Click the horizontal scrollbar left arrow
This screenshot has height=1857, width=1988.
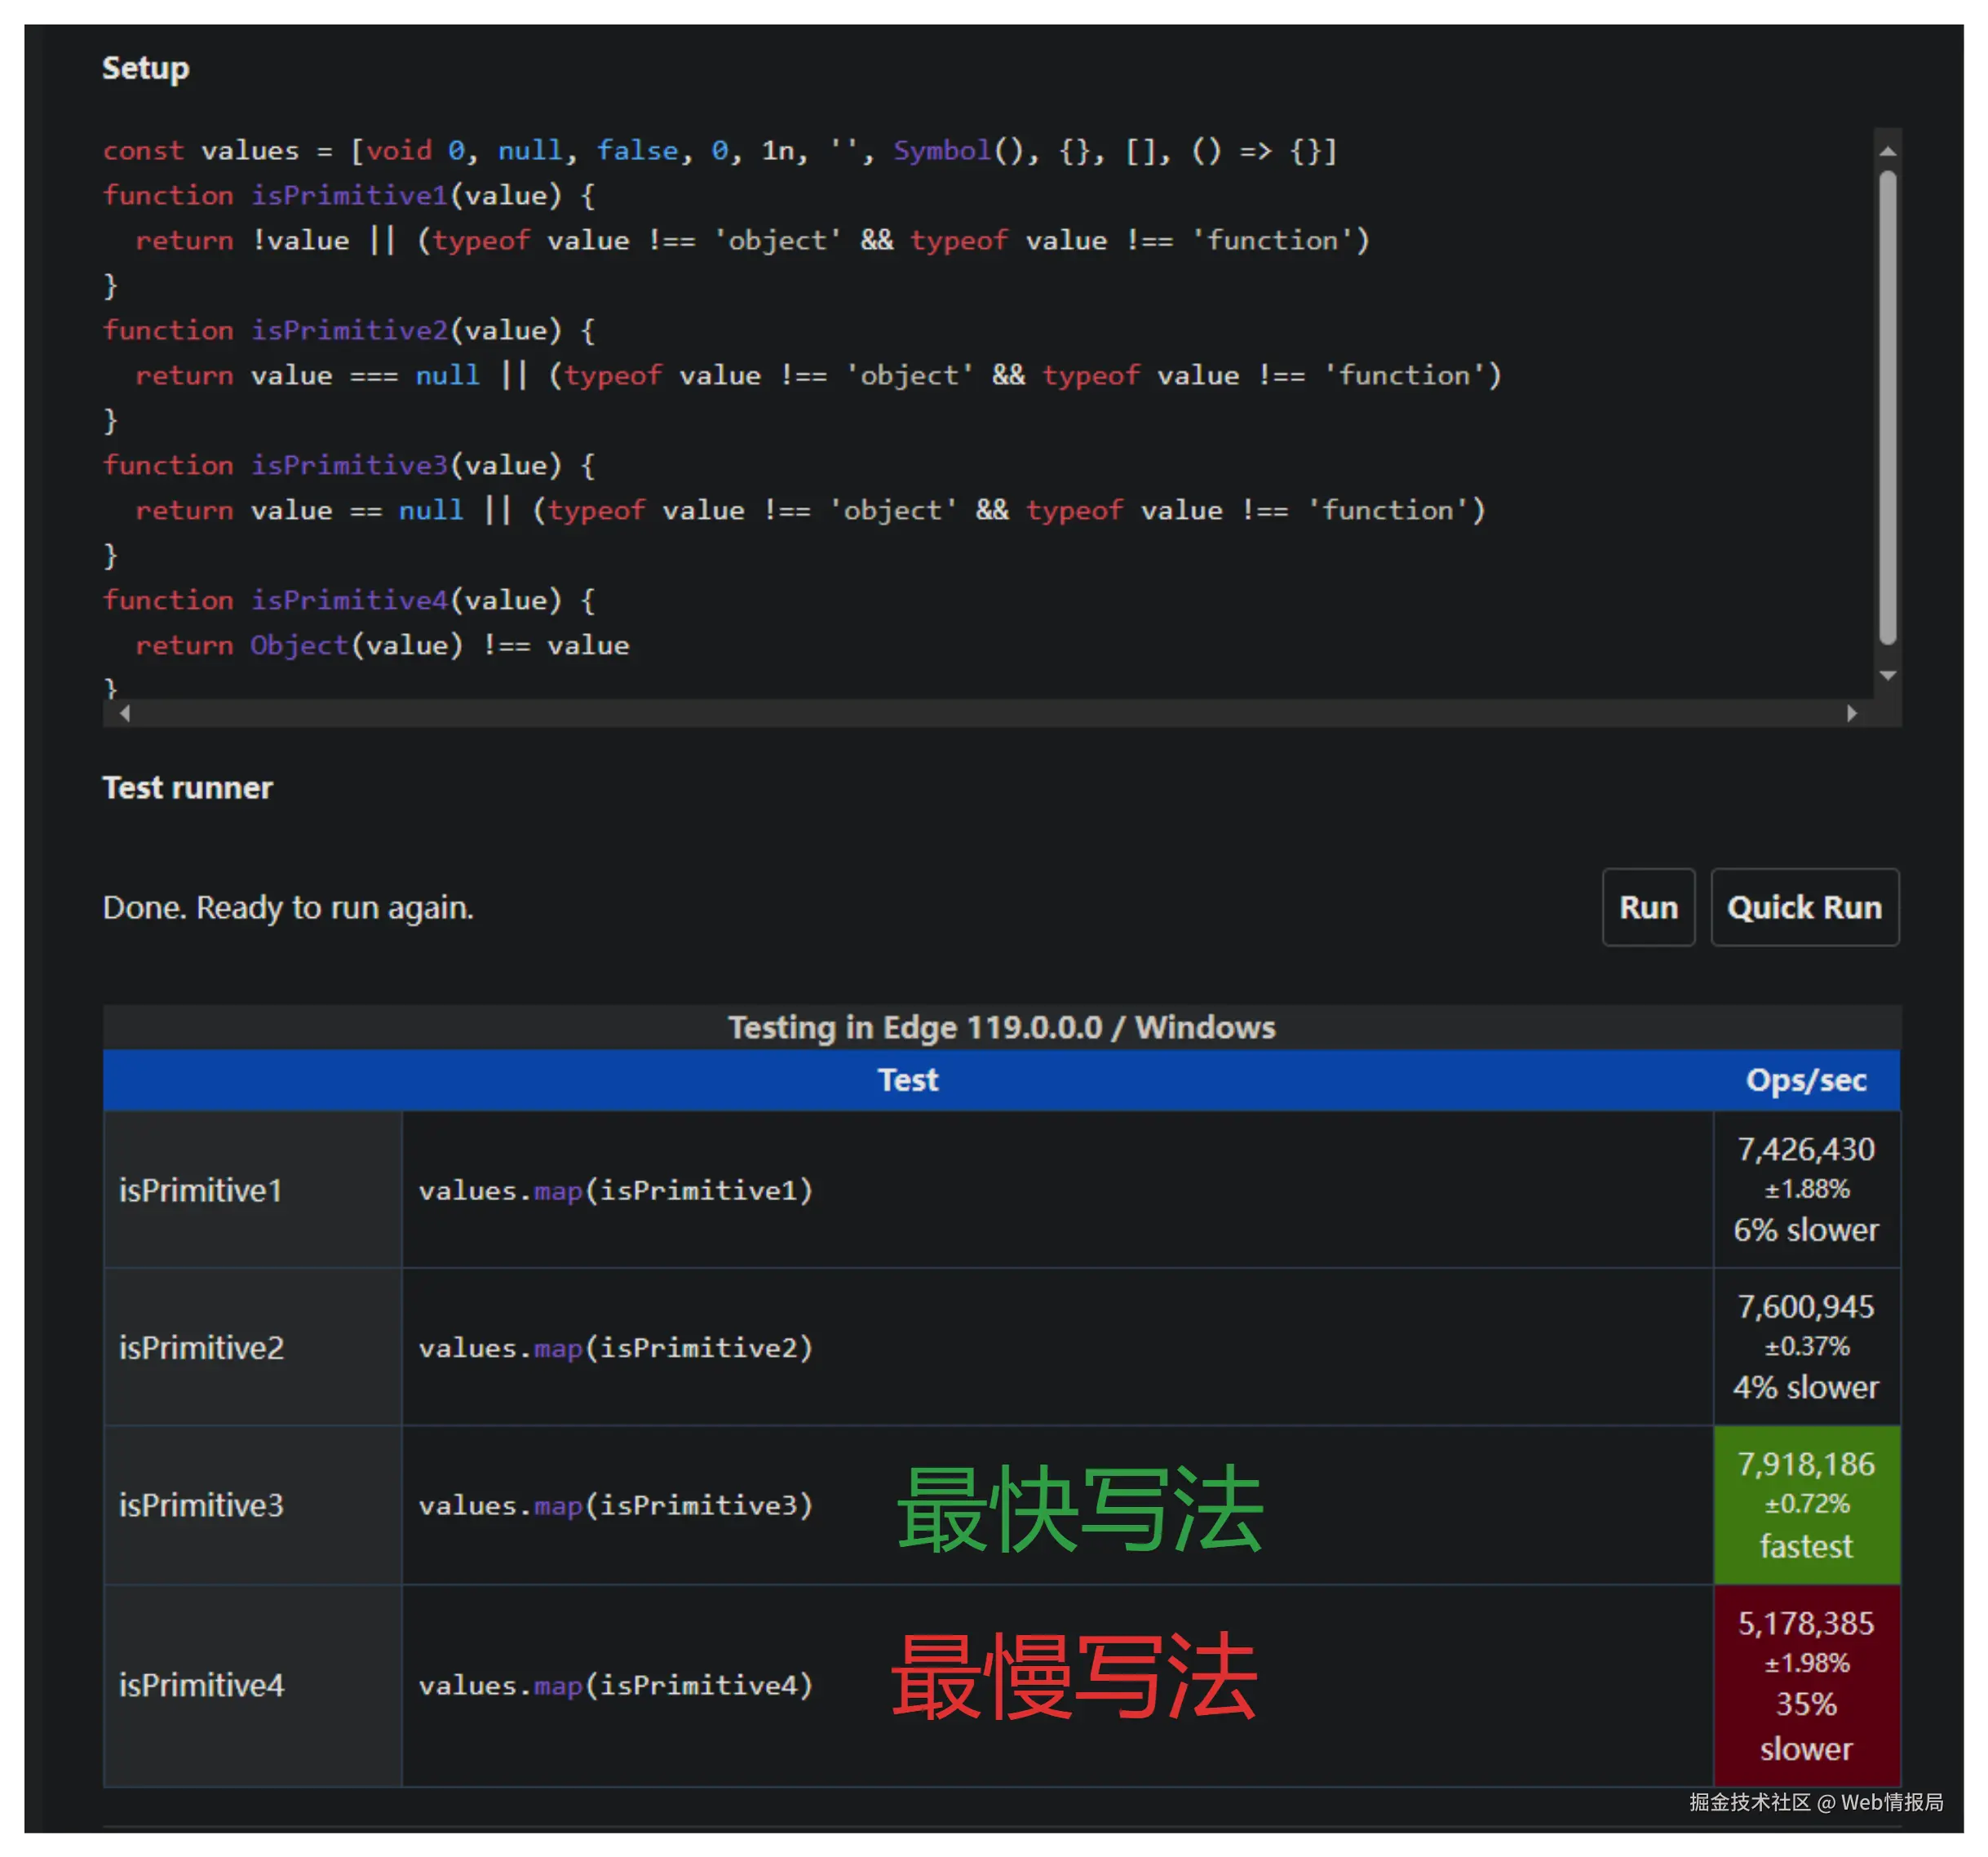coord(124,713)
